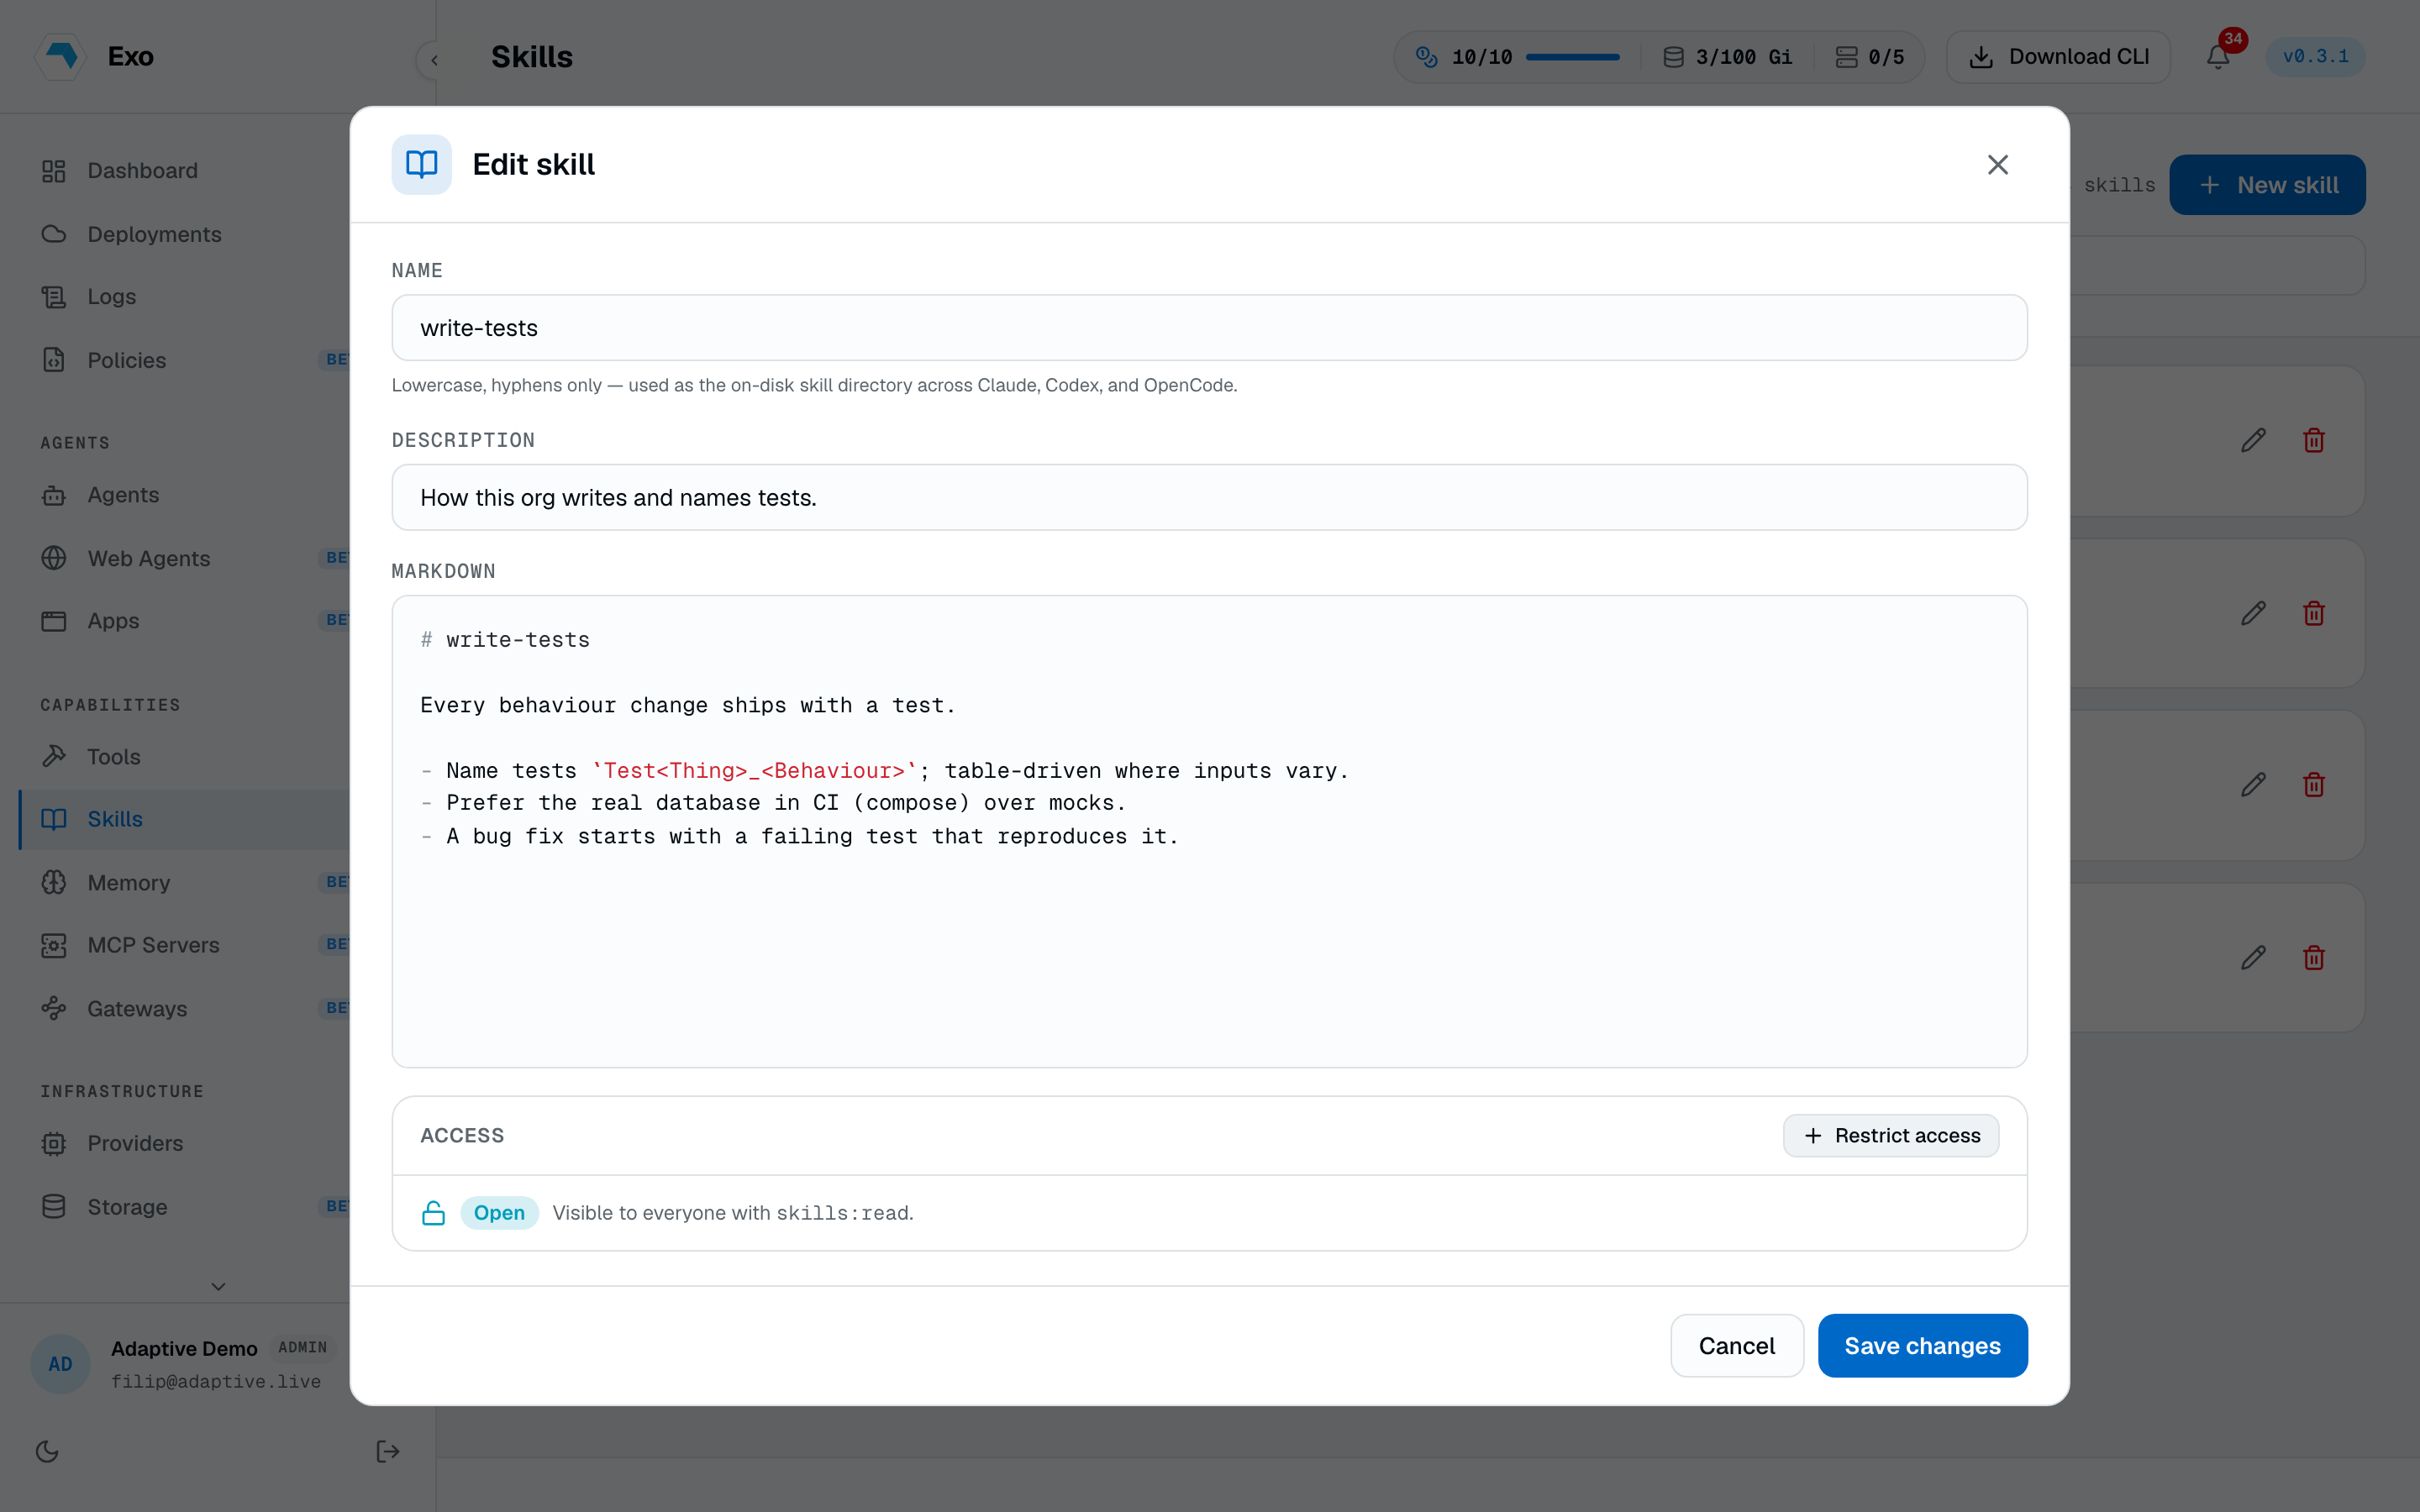Click the Tools wrench icon
The image size is (2420, 1512).
pos(54,756)
